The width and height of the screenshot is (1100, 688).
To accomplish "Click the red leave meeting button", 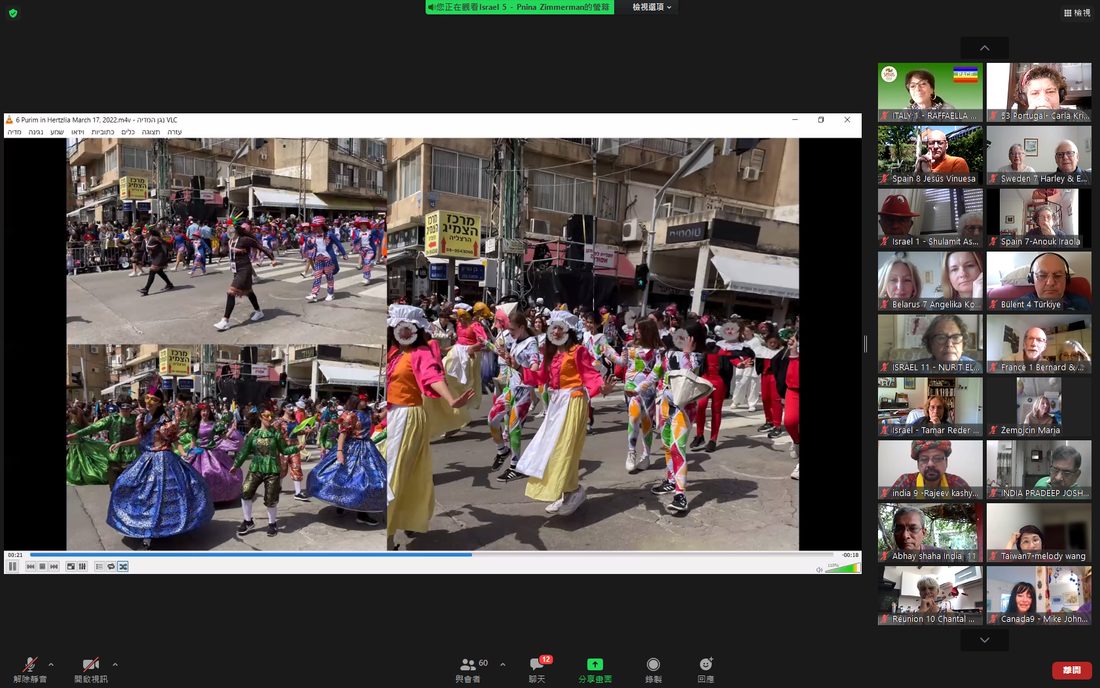I will (1071, 670).
